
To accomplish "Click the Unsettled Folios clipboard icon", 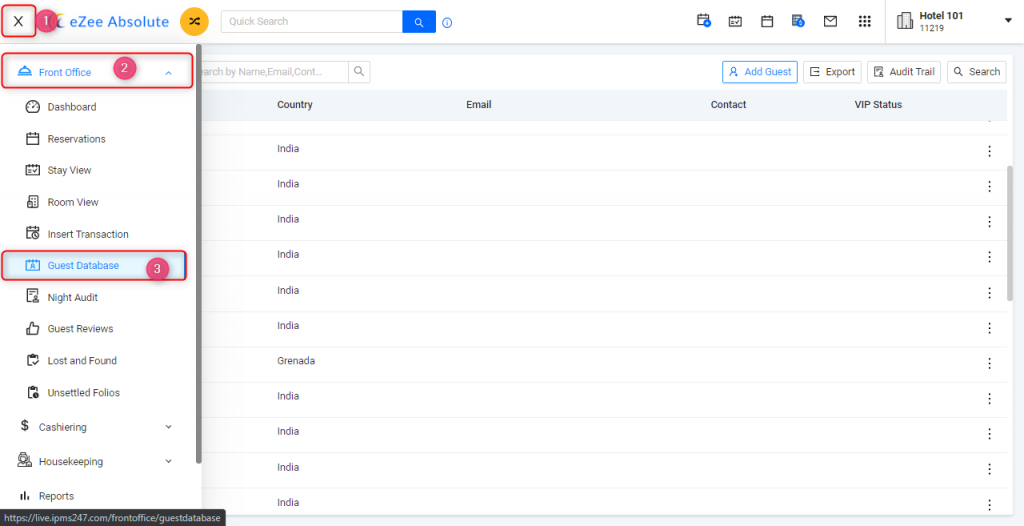I will (x=33, y=393).
